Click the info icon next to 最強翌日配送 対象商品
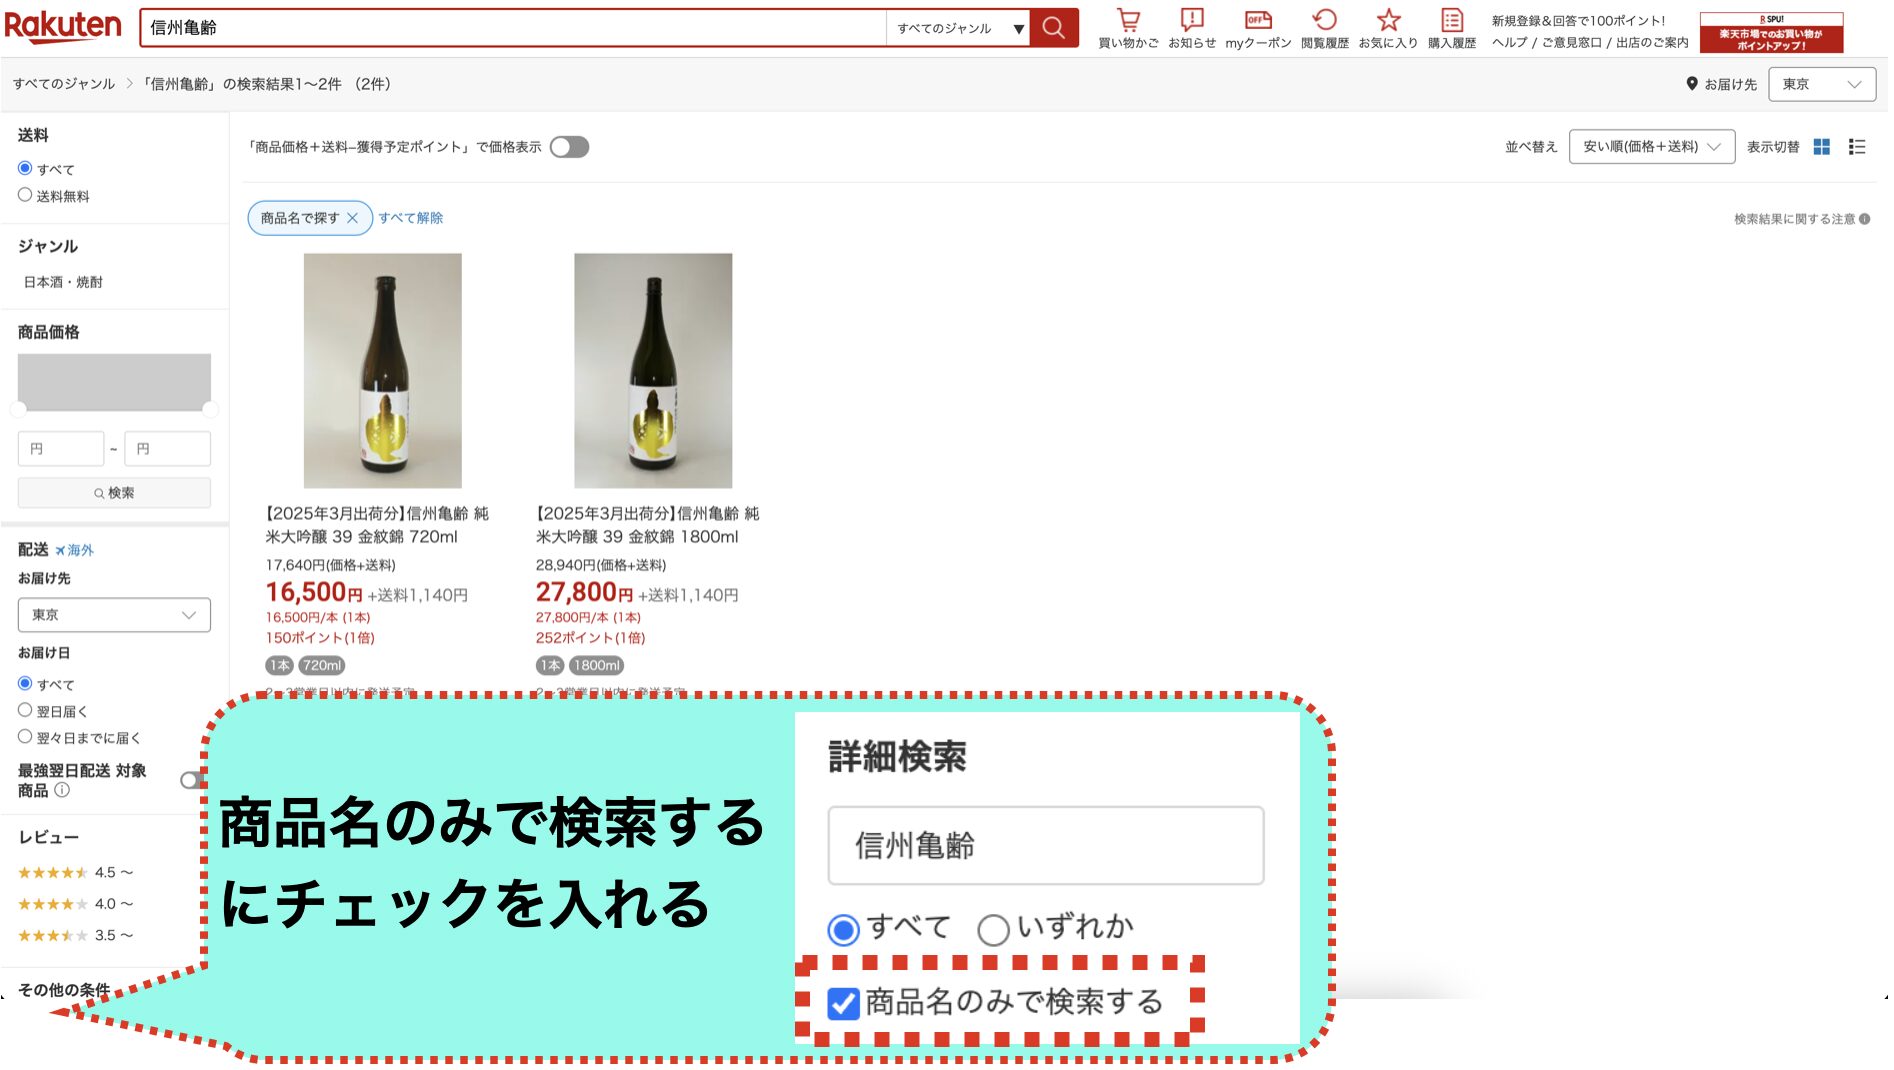Viewport: 1894px width, 1070px height. click(62, 790)
